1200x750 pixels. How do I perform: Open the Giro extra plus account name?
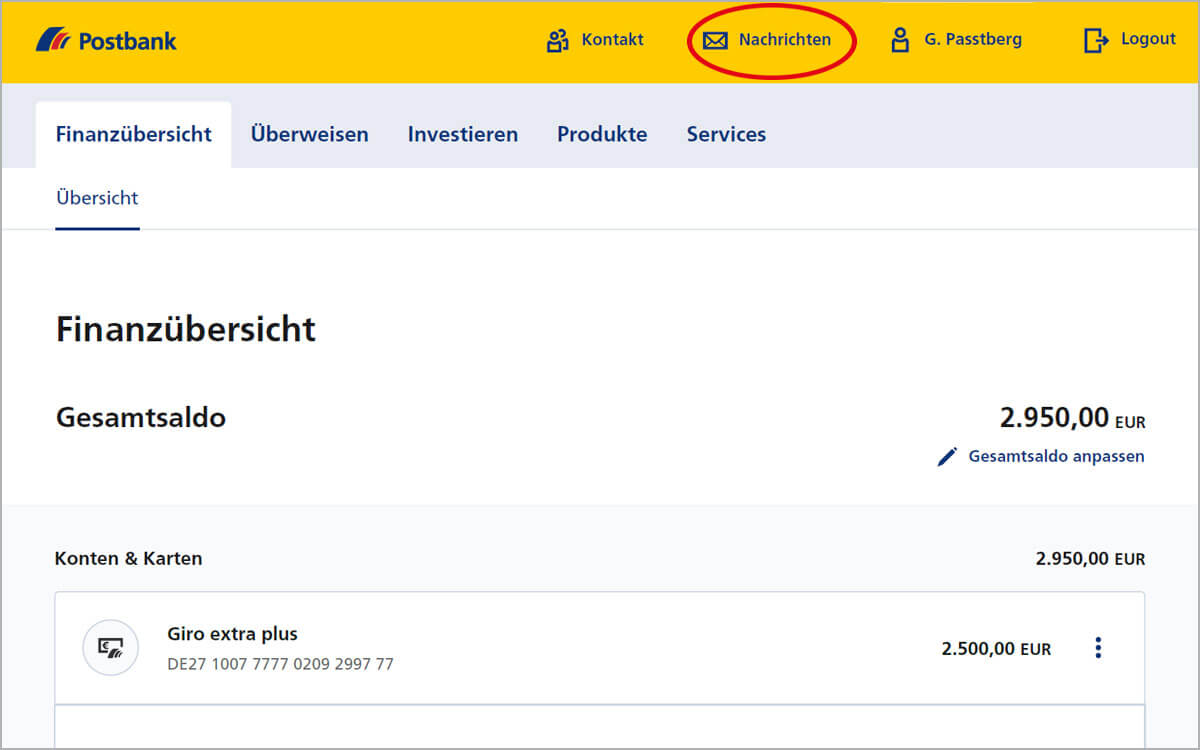point(232,633)
